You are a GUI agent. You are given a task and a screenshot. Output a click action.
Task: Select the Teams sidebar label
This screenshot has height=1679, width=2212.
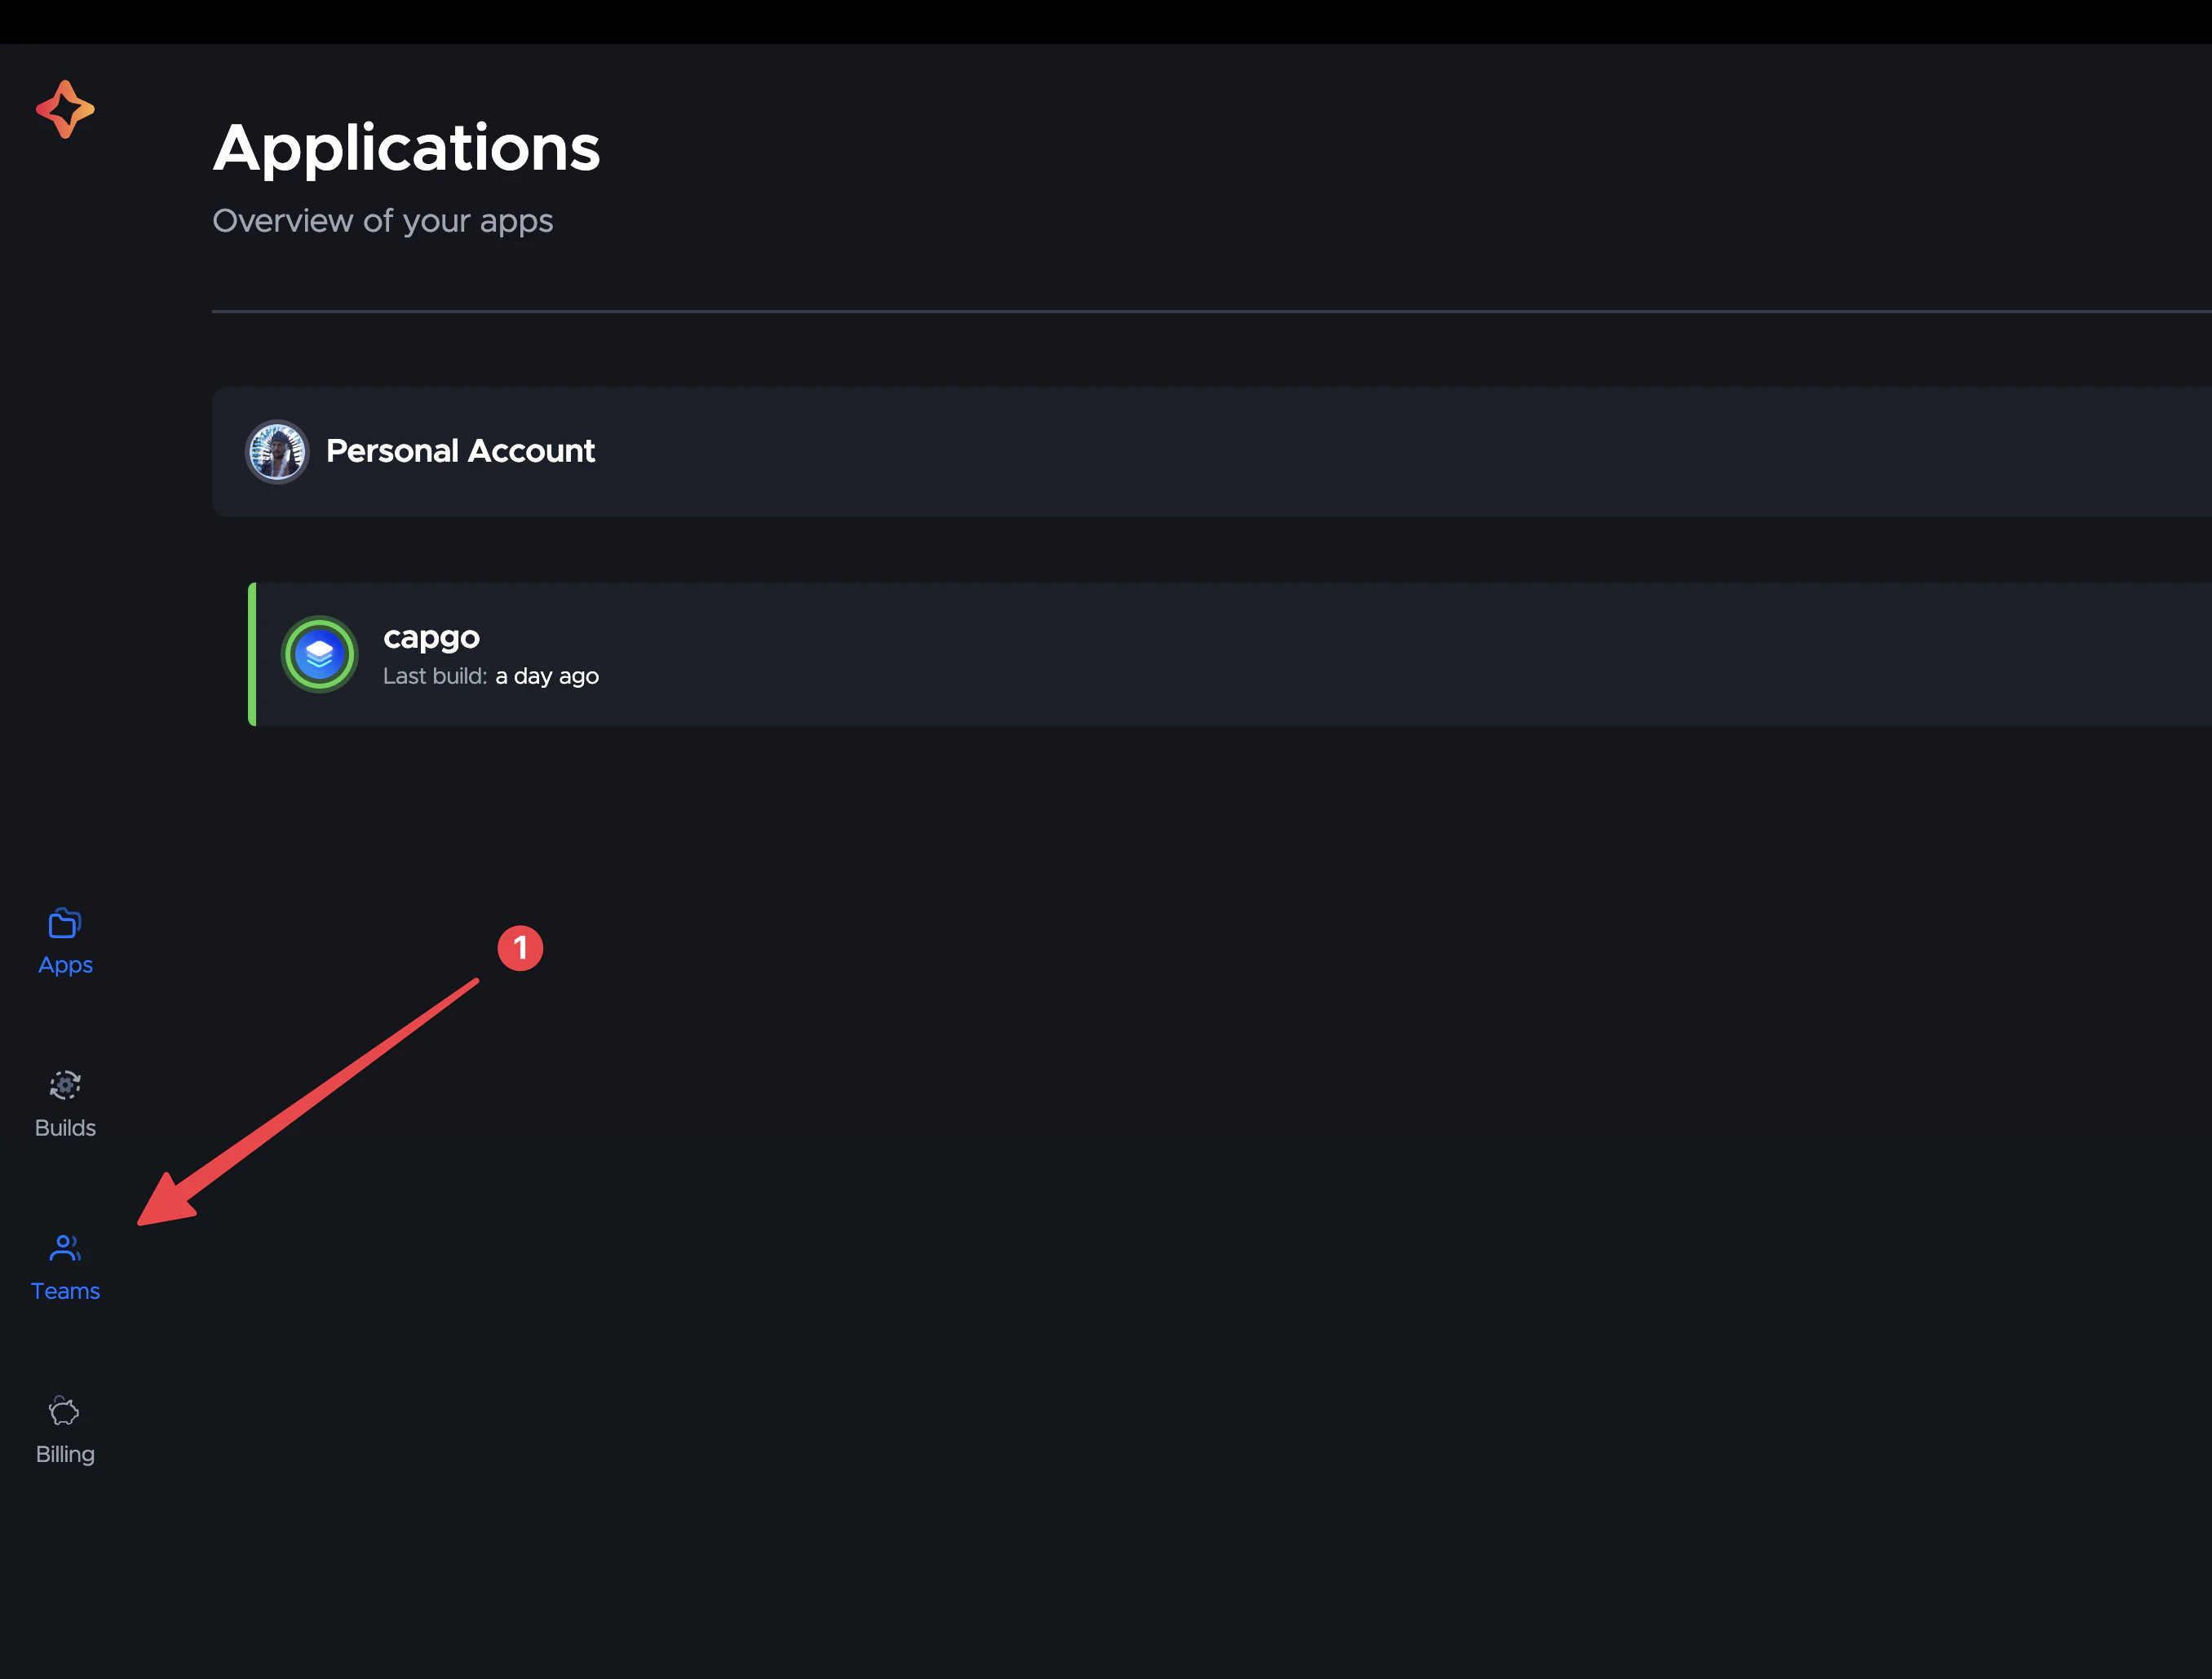(65, 1291)
